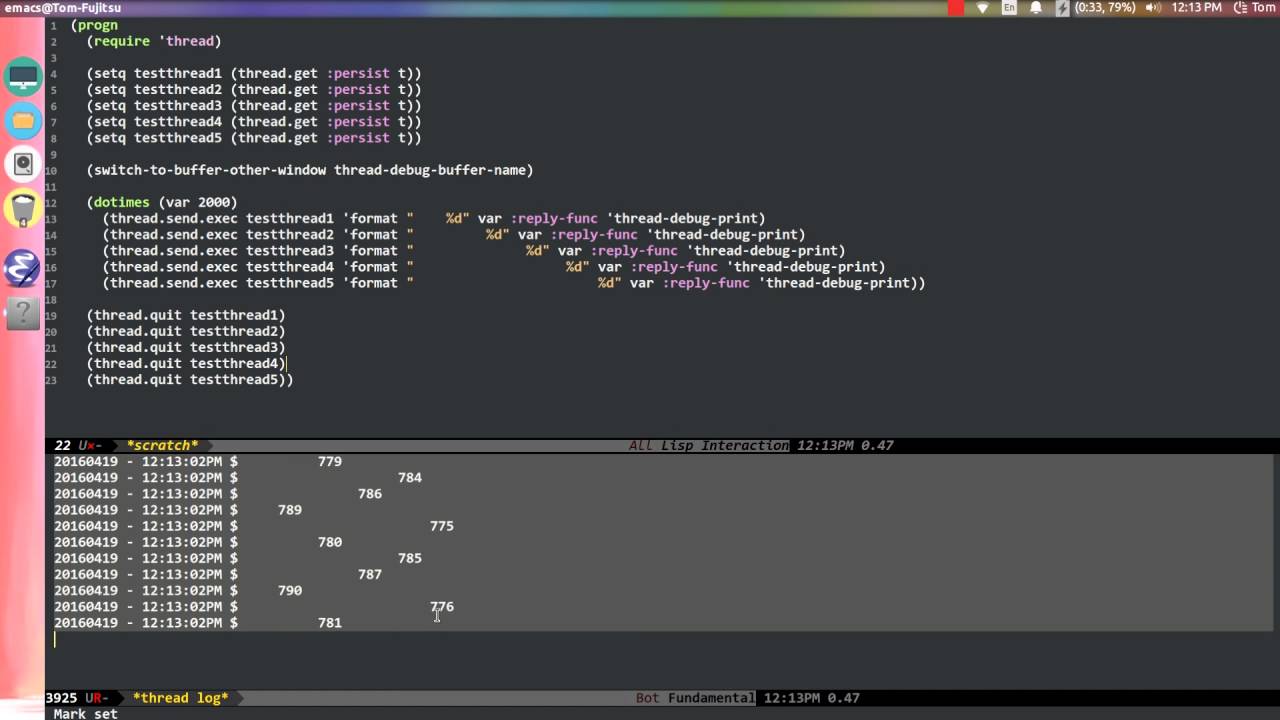
Task: Click the Emacs launcher icon in the dock
Action: pos(22,267)
